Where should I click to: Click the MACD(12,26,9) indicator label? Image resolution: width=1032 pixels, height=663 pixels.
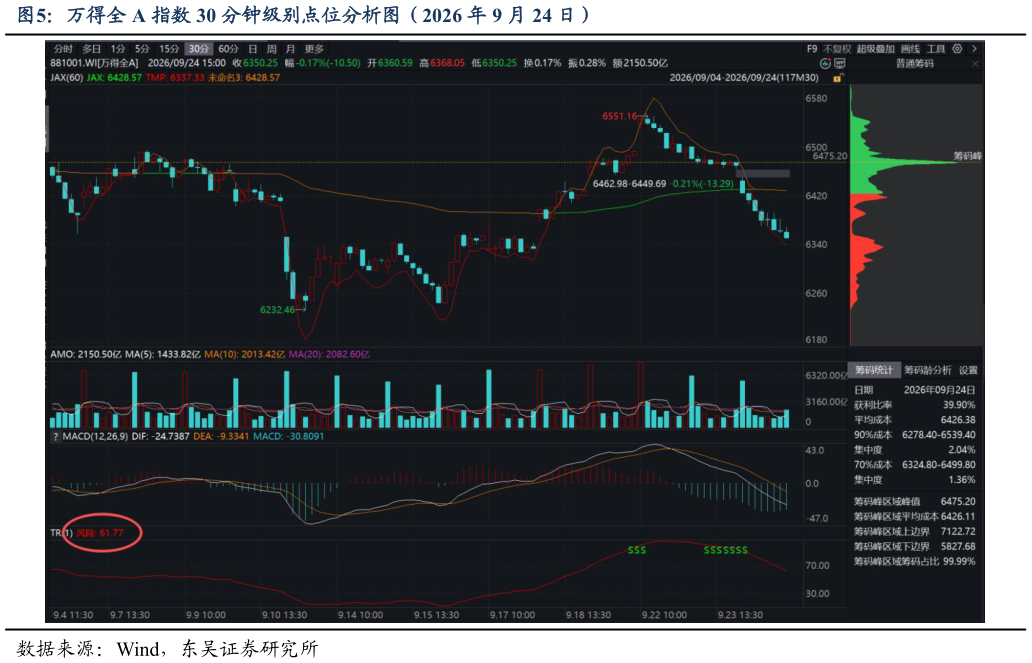pyautogui.click(x=95, y=437)
